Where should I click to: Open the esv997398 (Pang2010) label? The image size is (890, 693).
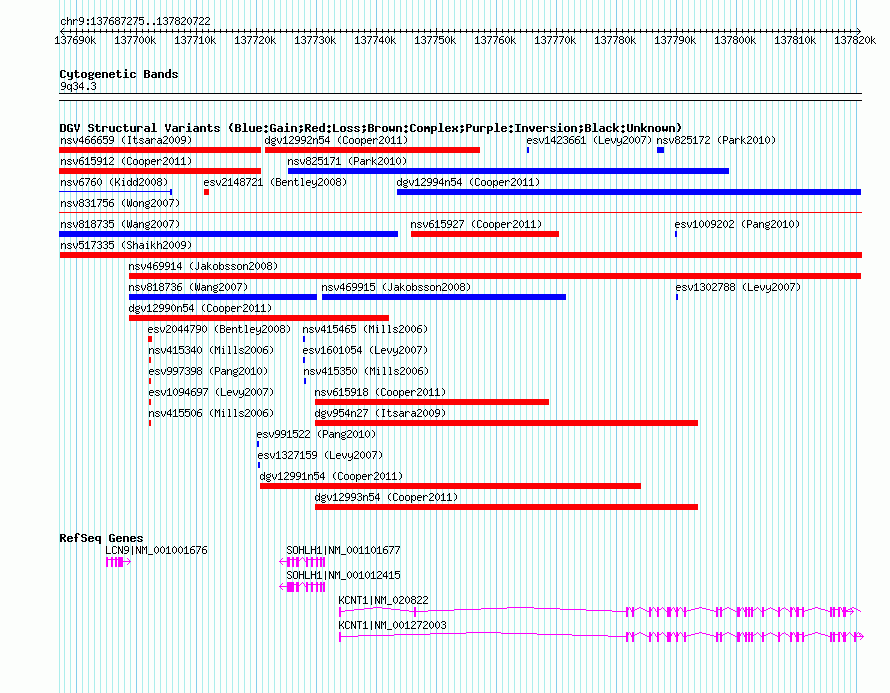coord(208,371)
